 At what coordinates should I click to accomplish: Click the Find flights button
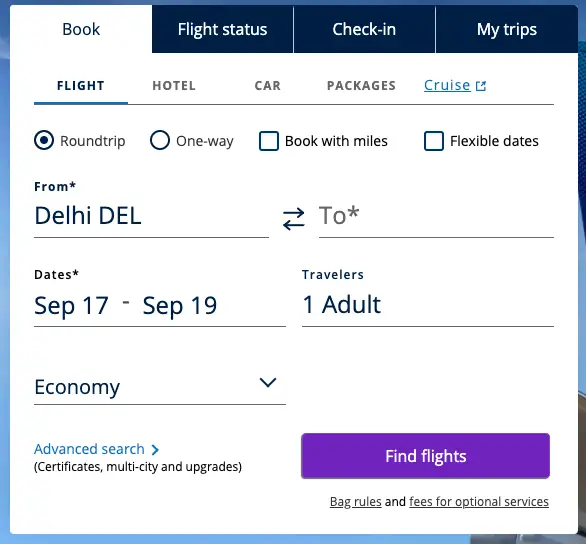tap(425, 456)
